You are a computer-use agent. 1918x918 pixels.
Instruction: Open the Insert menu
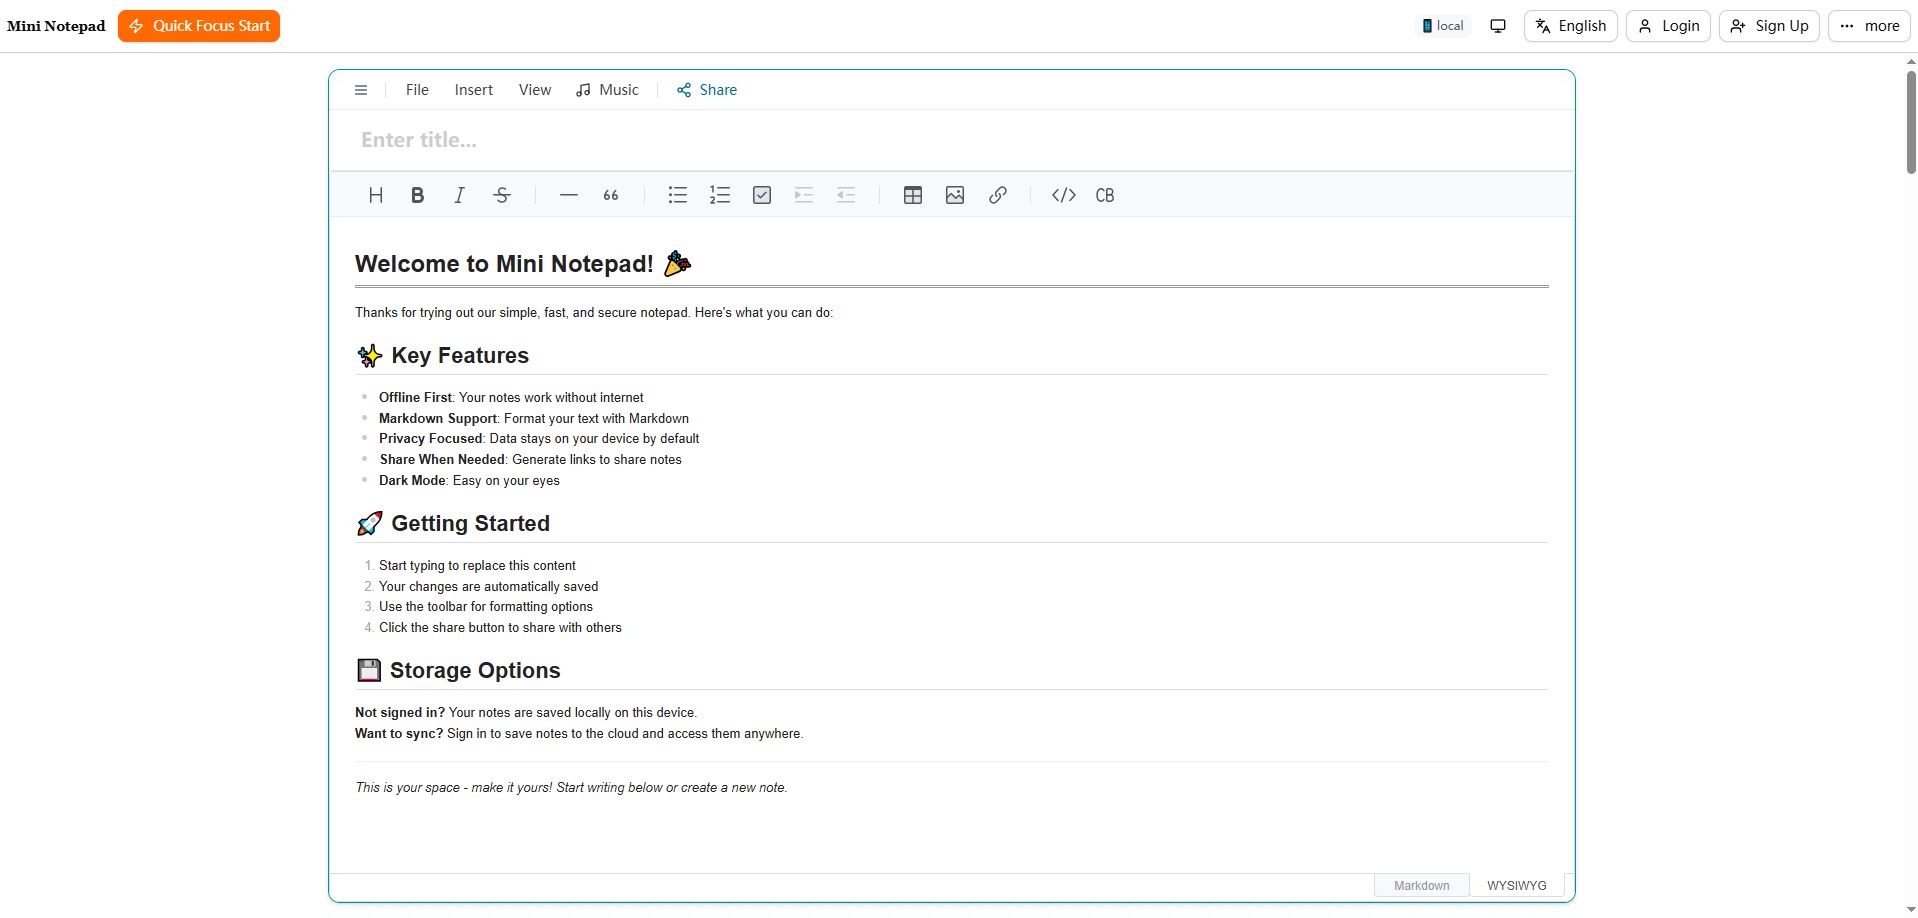click(473, 89)
